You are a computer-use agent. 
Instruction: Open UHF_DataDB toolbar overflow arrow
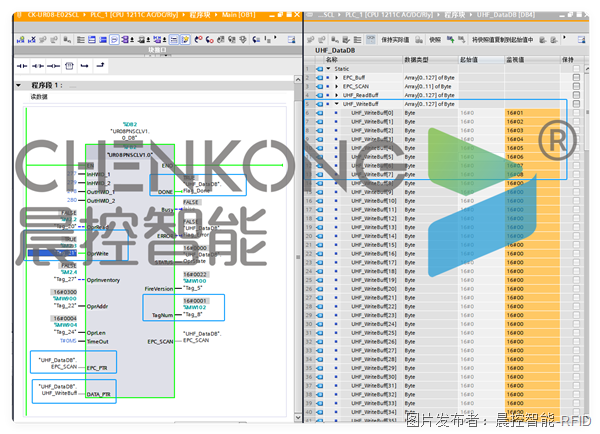(x=564, y=38)
